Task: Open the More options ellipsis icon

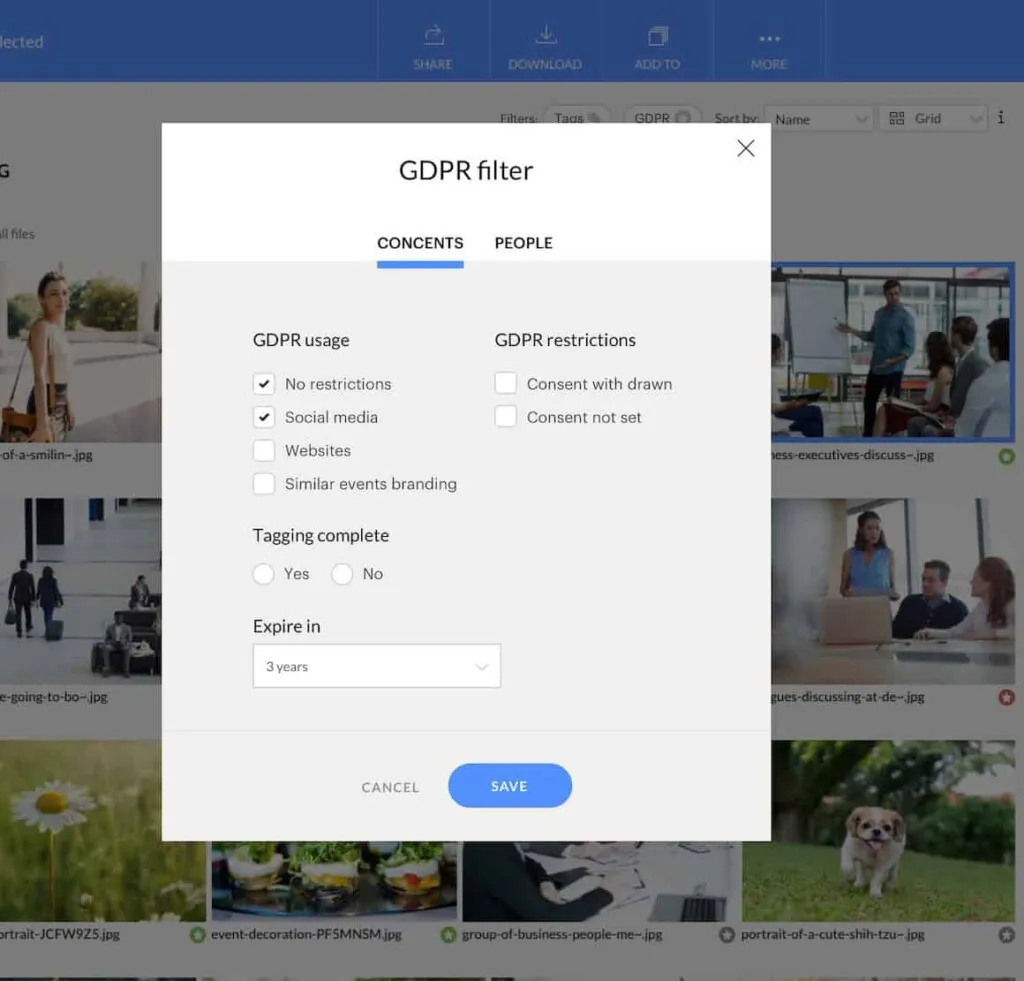Action: [x=769, y=39]
